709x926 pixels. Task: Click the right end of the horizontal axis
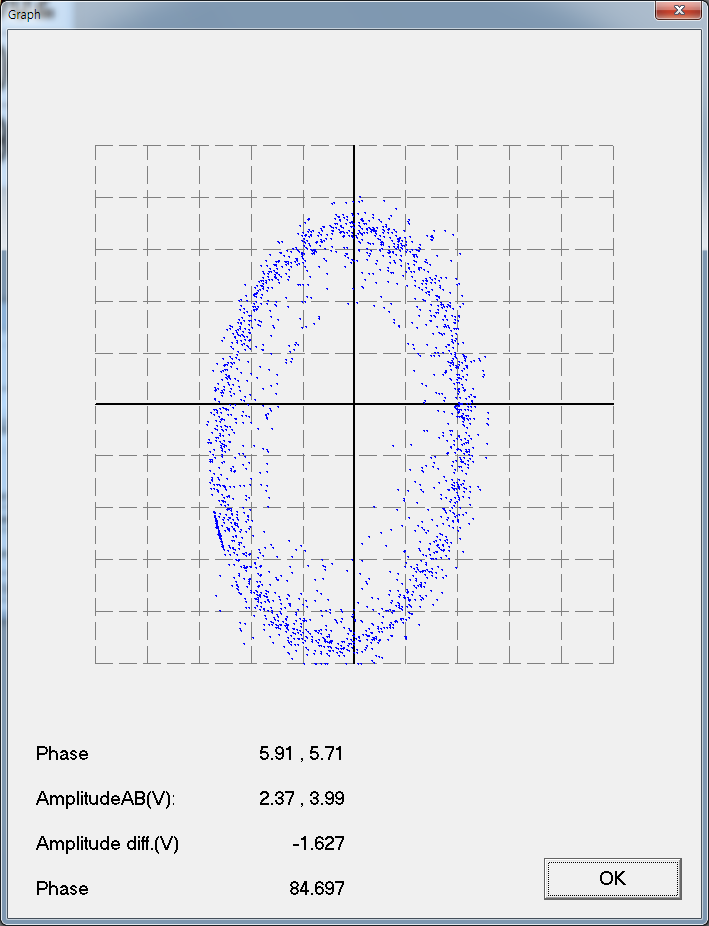coord(611,404)
